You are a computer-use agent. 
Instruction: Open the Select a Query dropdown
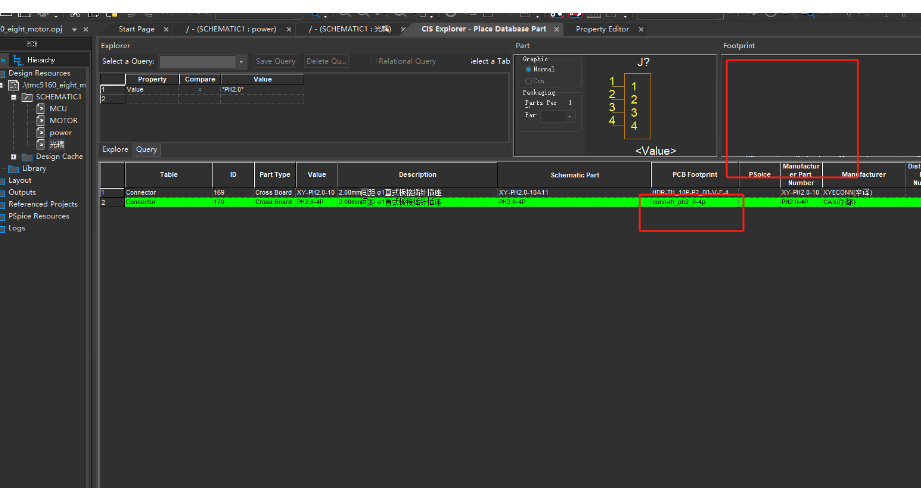click(241, 62)
